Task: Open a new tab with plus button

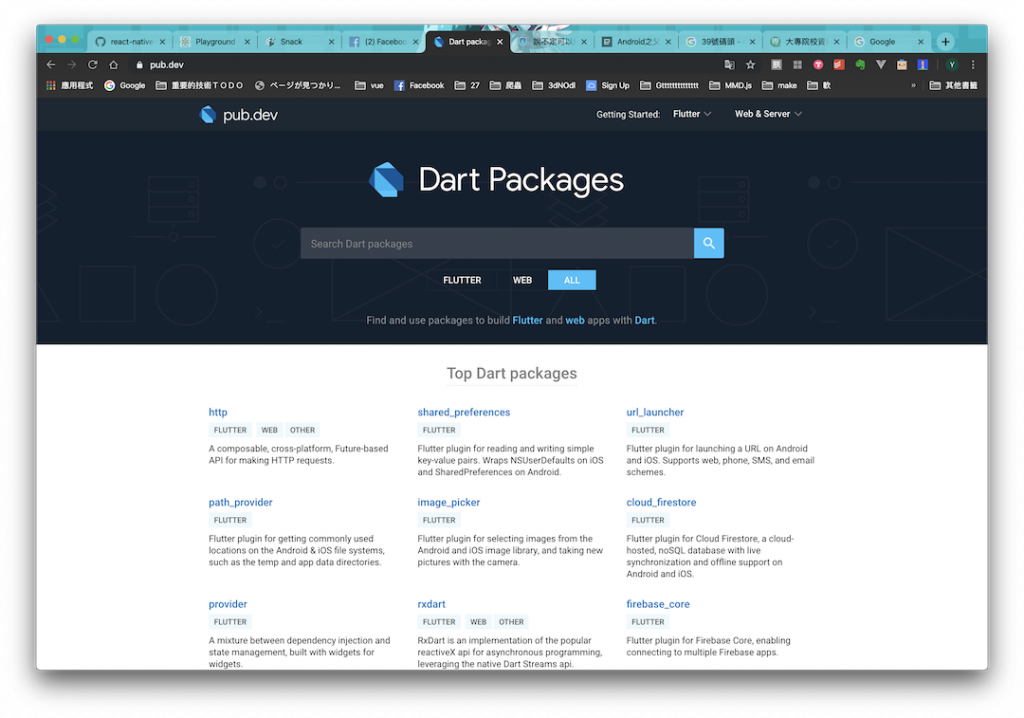Action: 945,42
